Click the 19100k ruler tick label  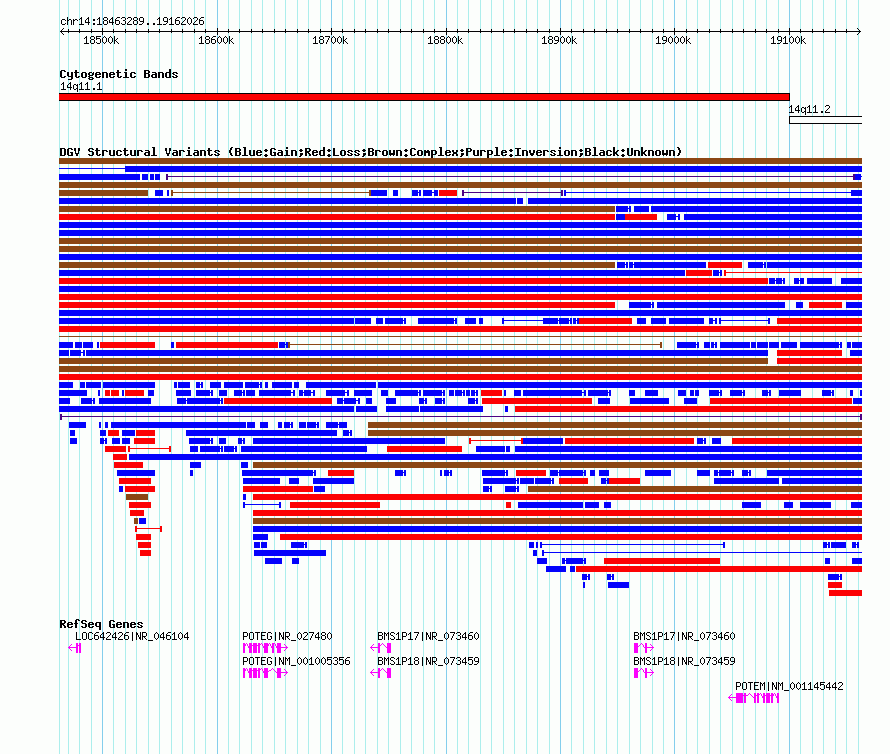(x=788, y=40)
